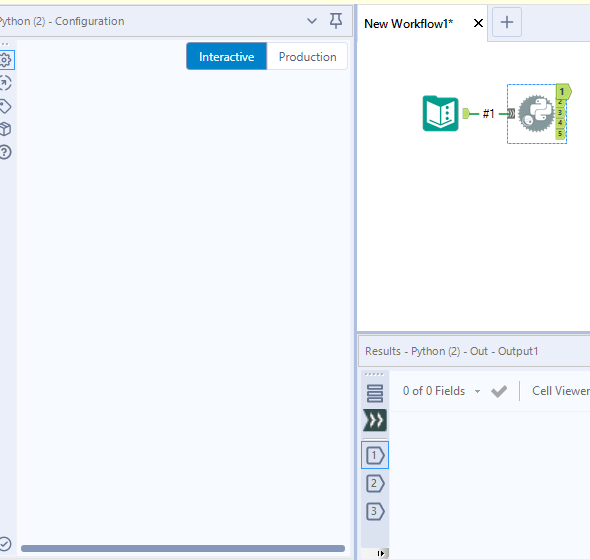Open the Engine cube icon
Viewport: 590px width, 560px height.
[6, 129]
